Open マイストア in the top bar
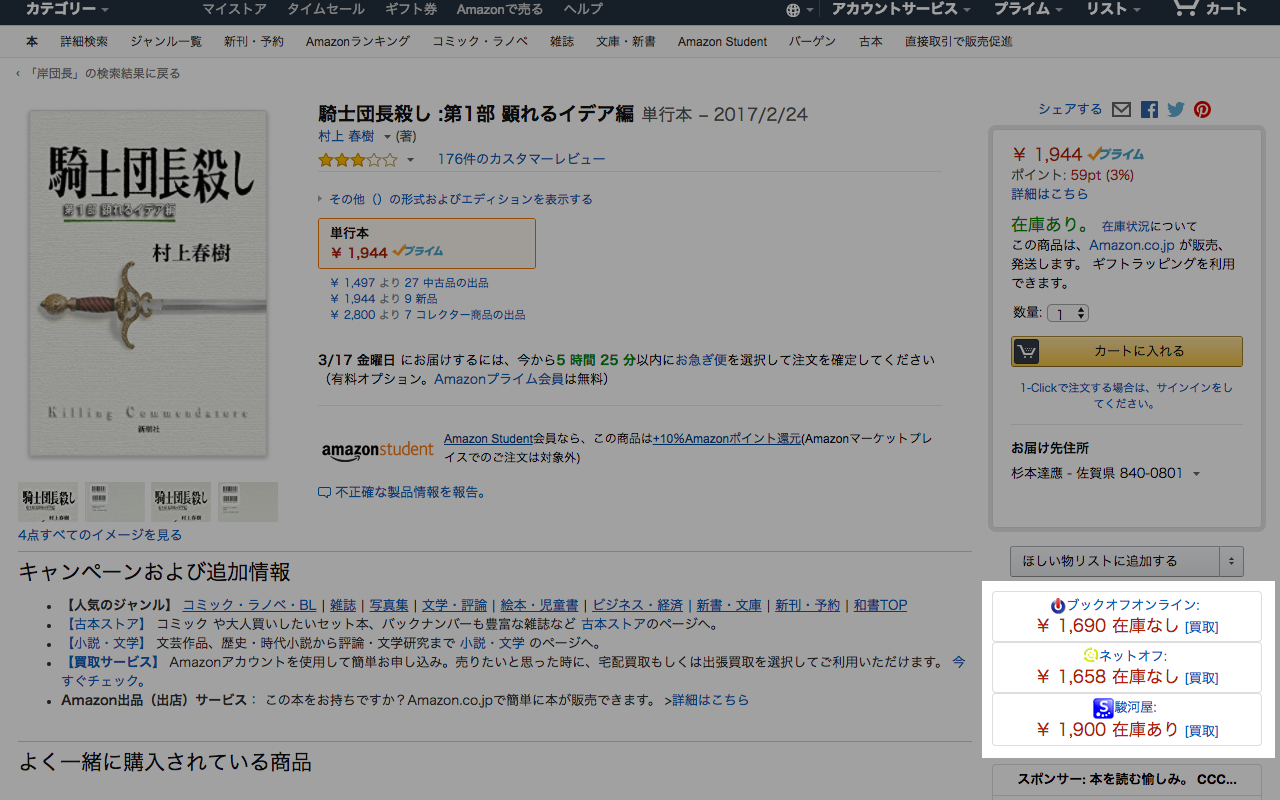This screenshot has width=1280, height=800. (234, 9)
